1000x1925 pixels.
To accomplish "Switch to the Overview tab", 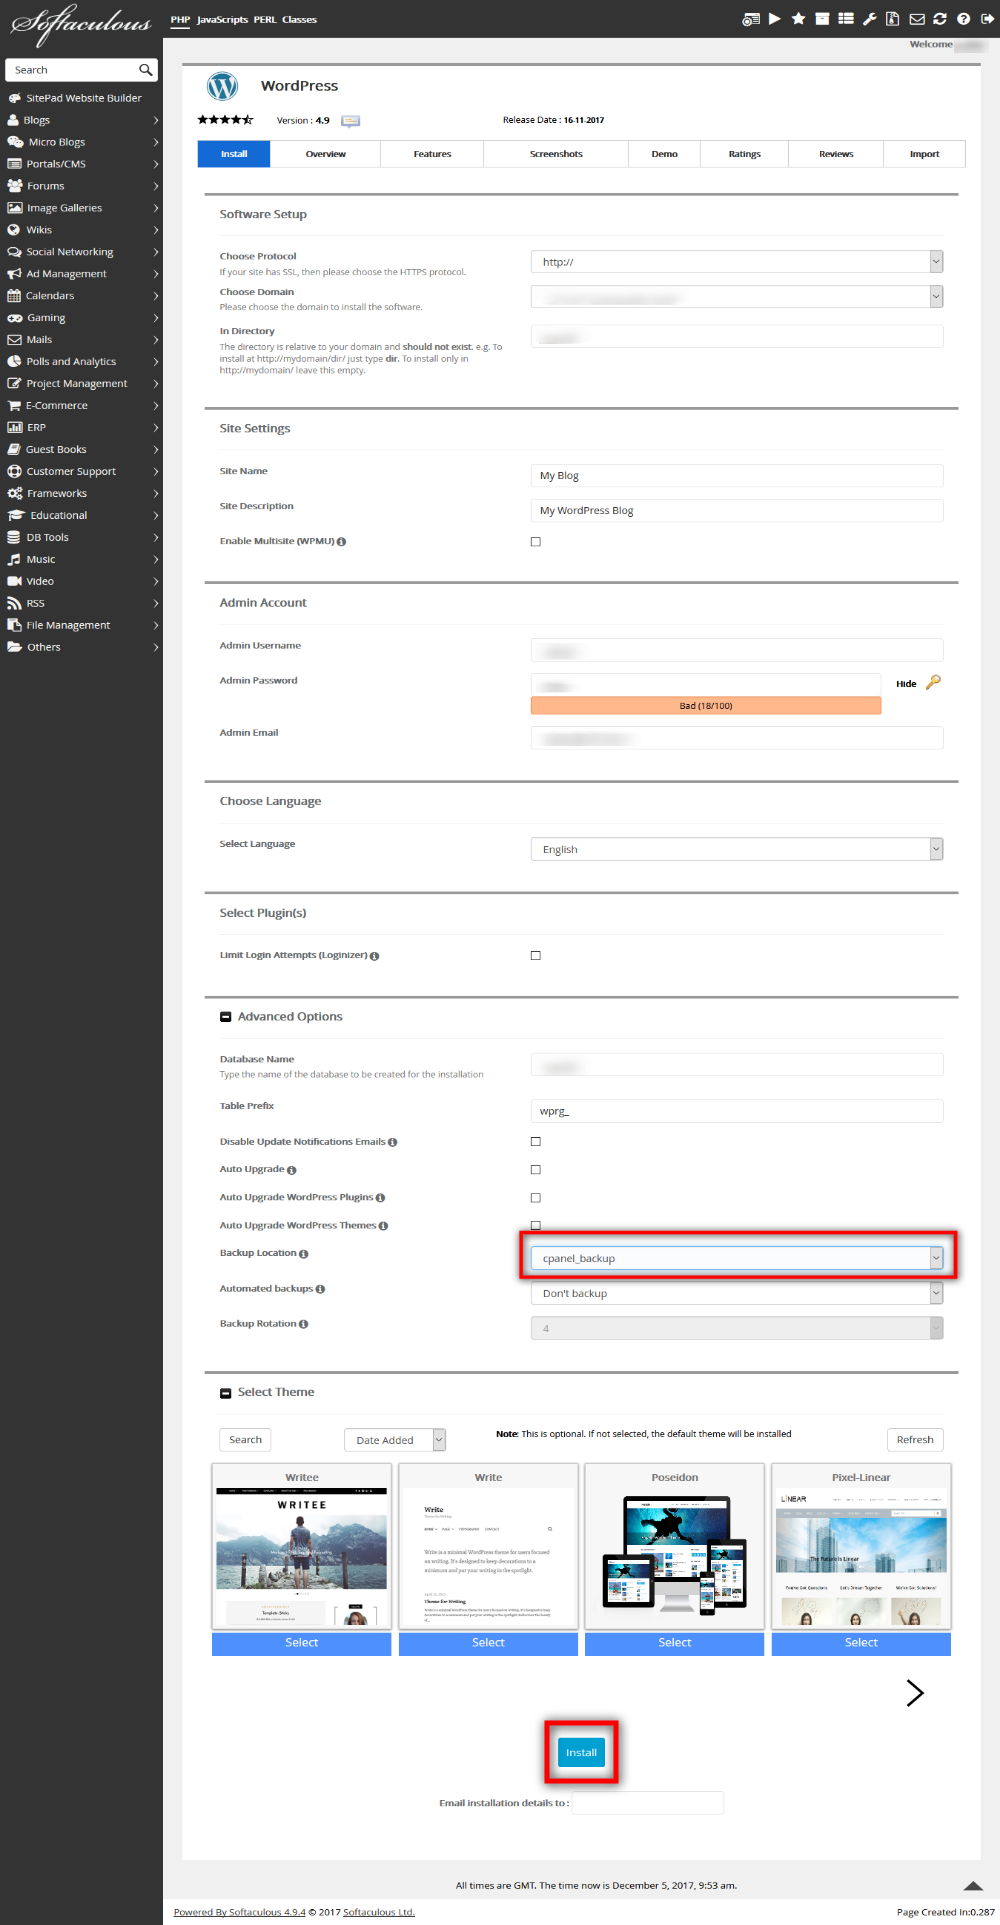I will tap(326, 154).
